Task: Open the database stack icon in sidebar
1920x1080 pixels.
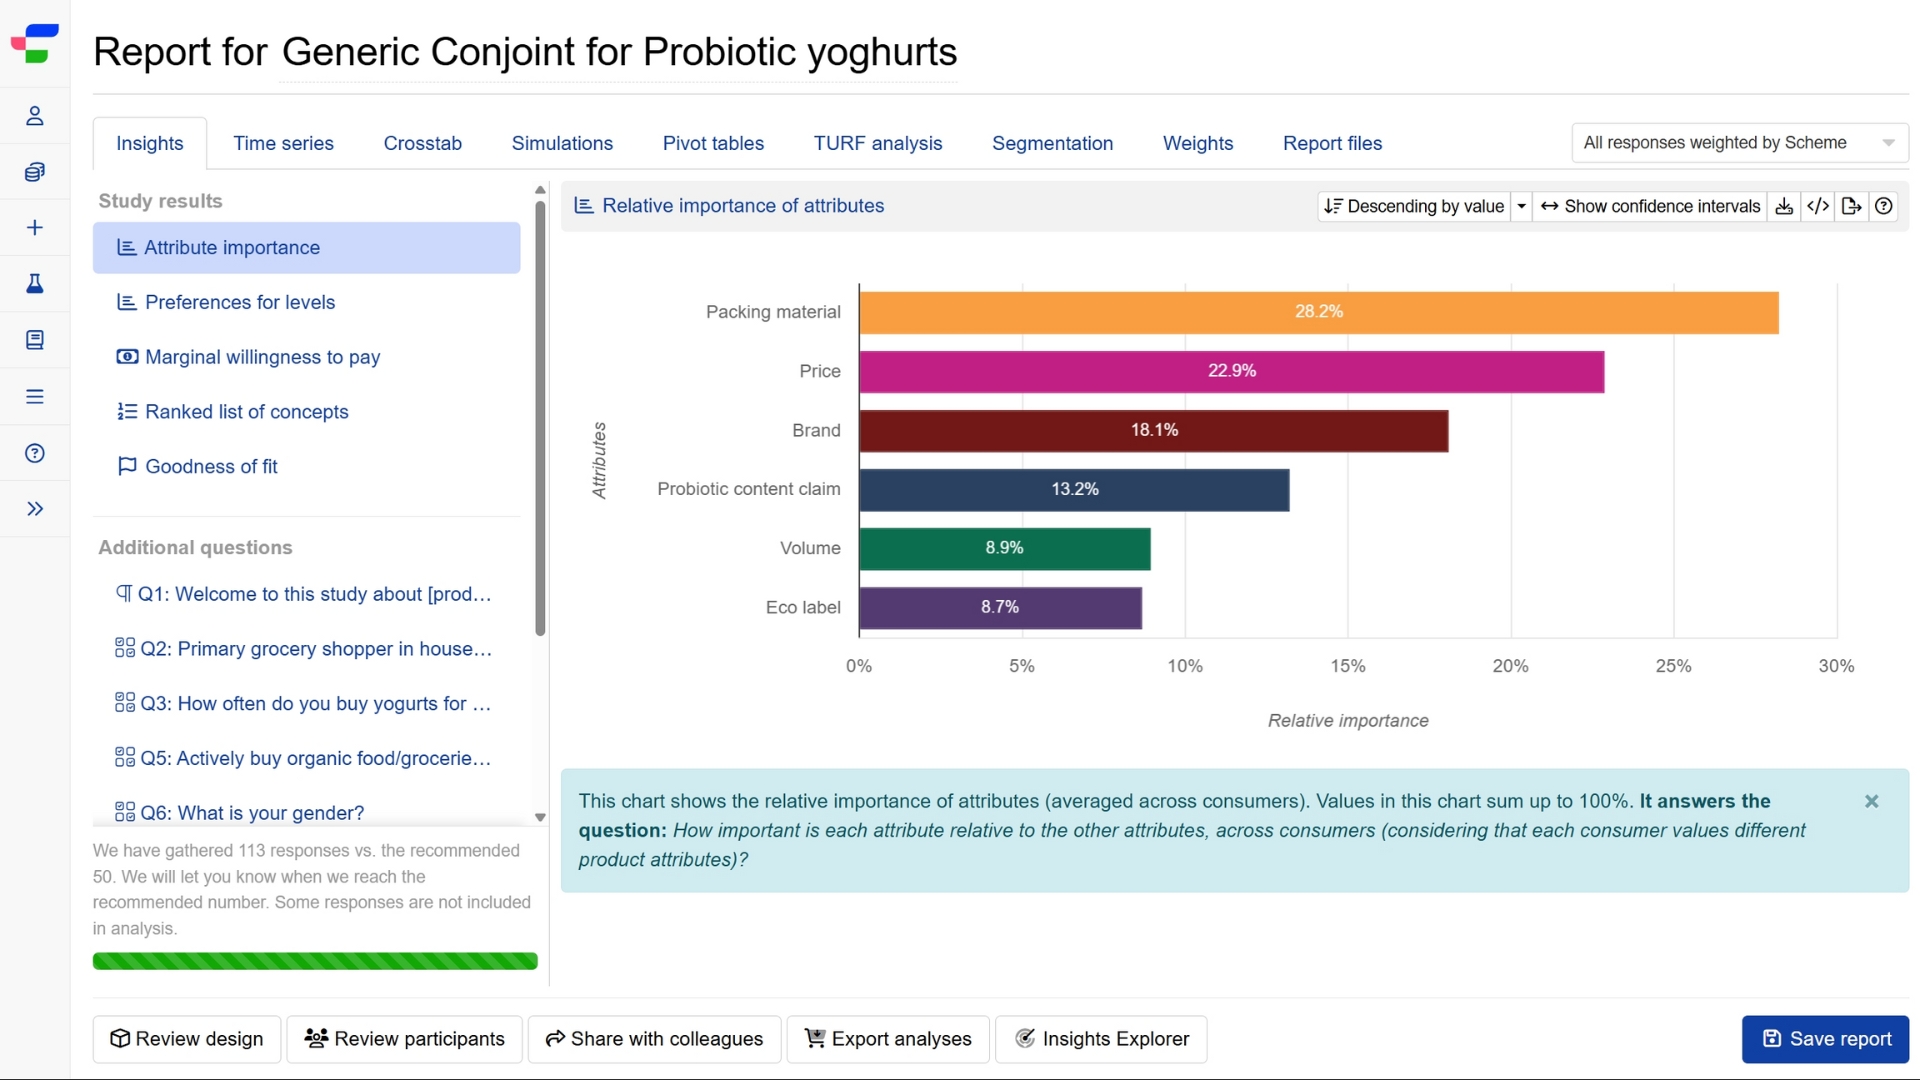Action: pos(35,172)
